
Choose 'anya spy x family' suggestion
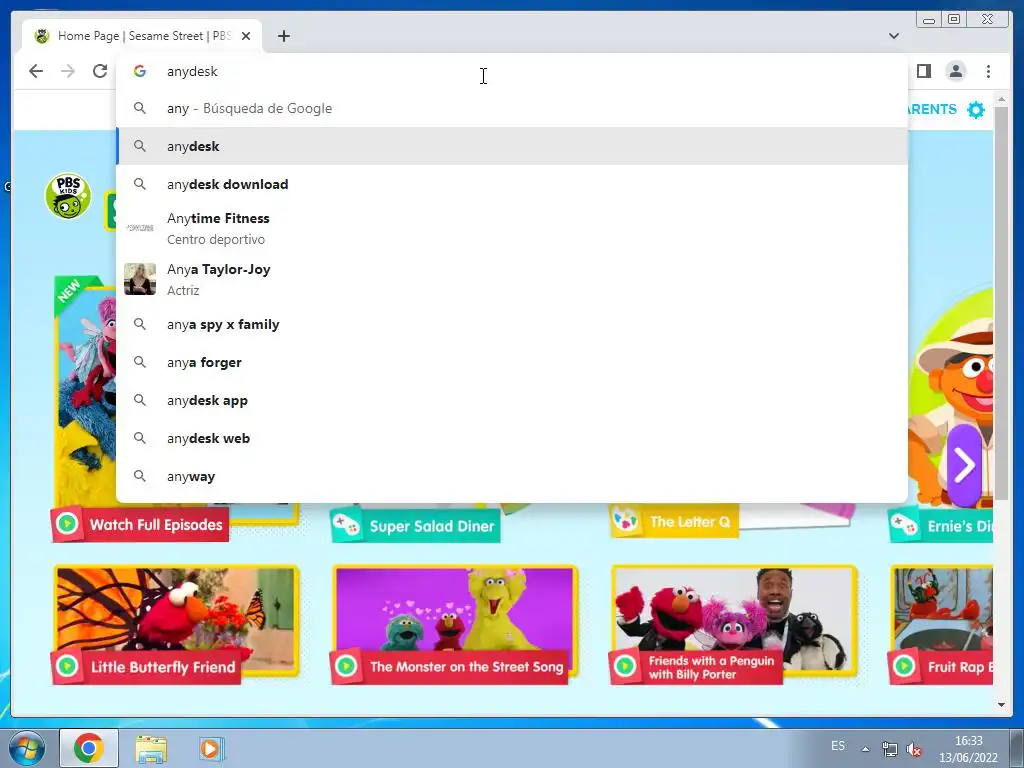[512, 325]
